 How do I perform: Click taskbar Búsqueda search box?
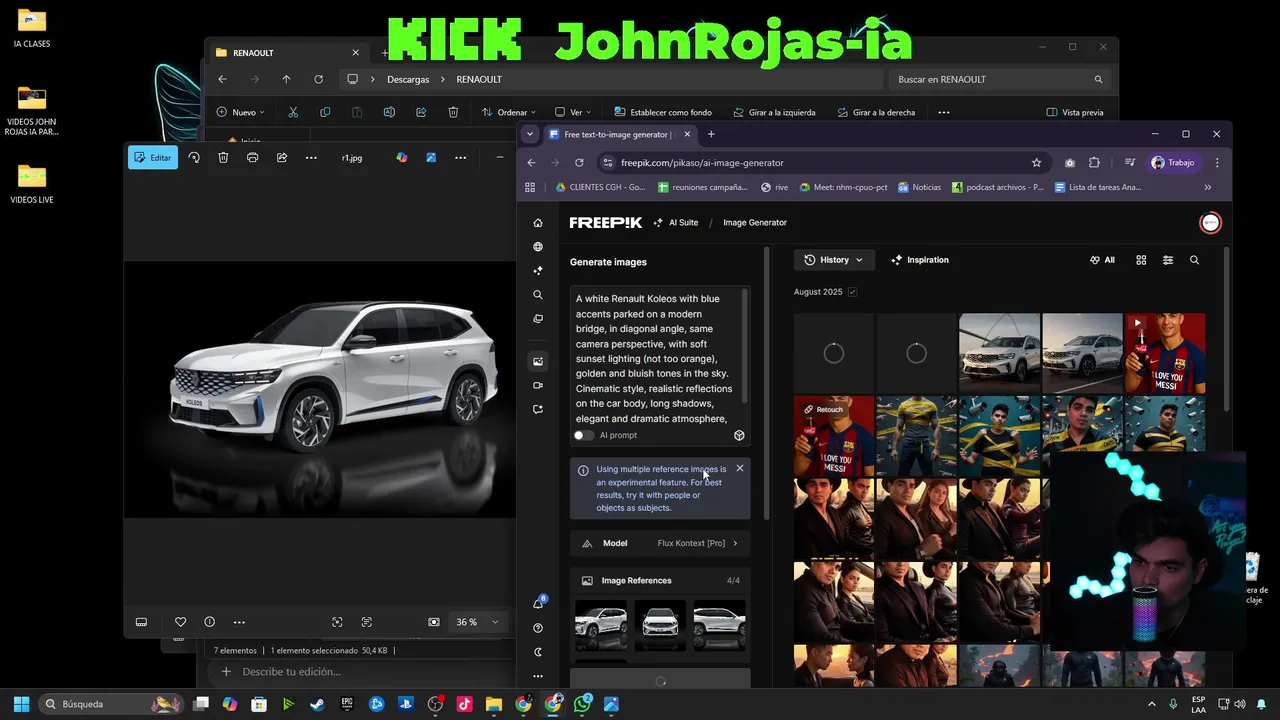[x=112, y=704]
